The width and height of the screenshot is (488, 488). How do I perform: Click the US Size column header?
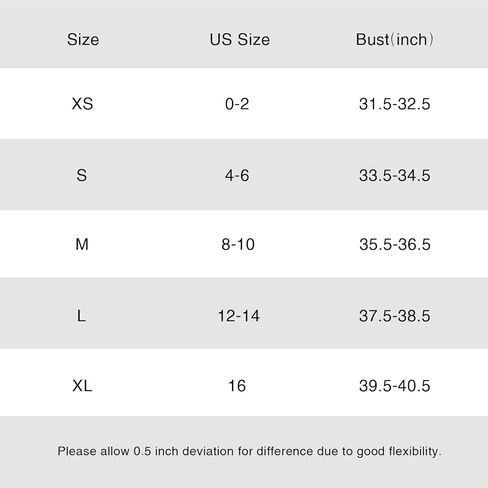[240, 40]
